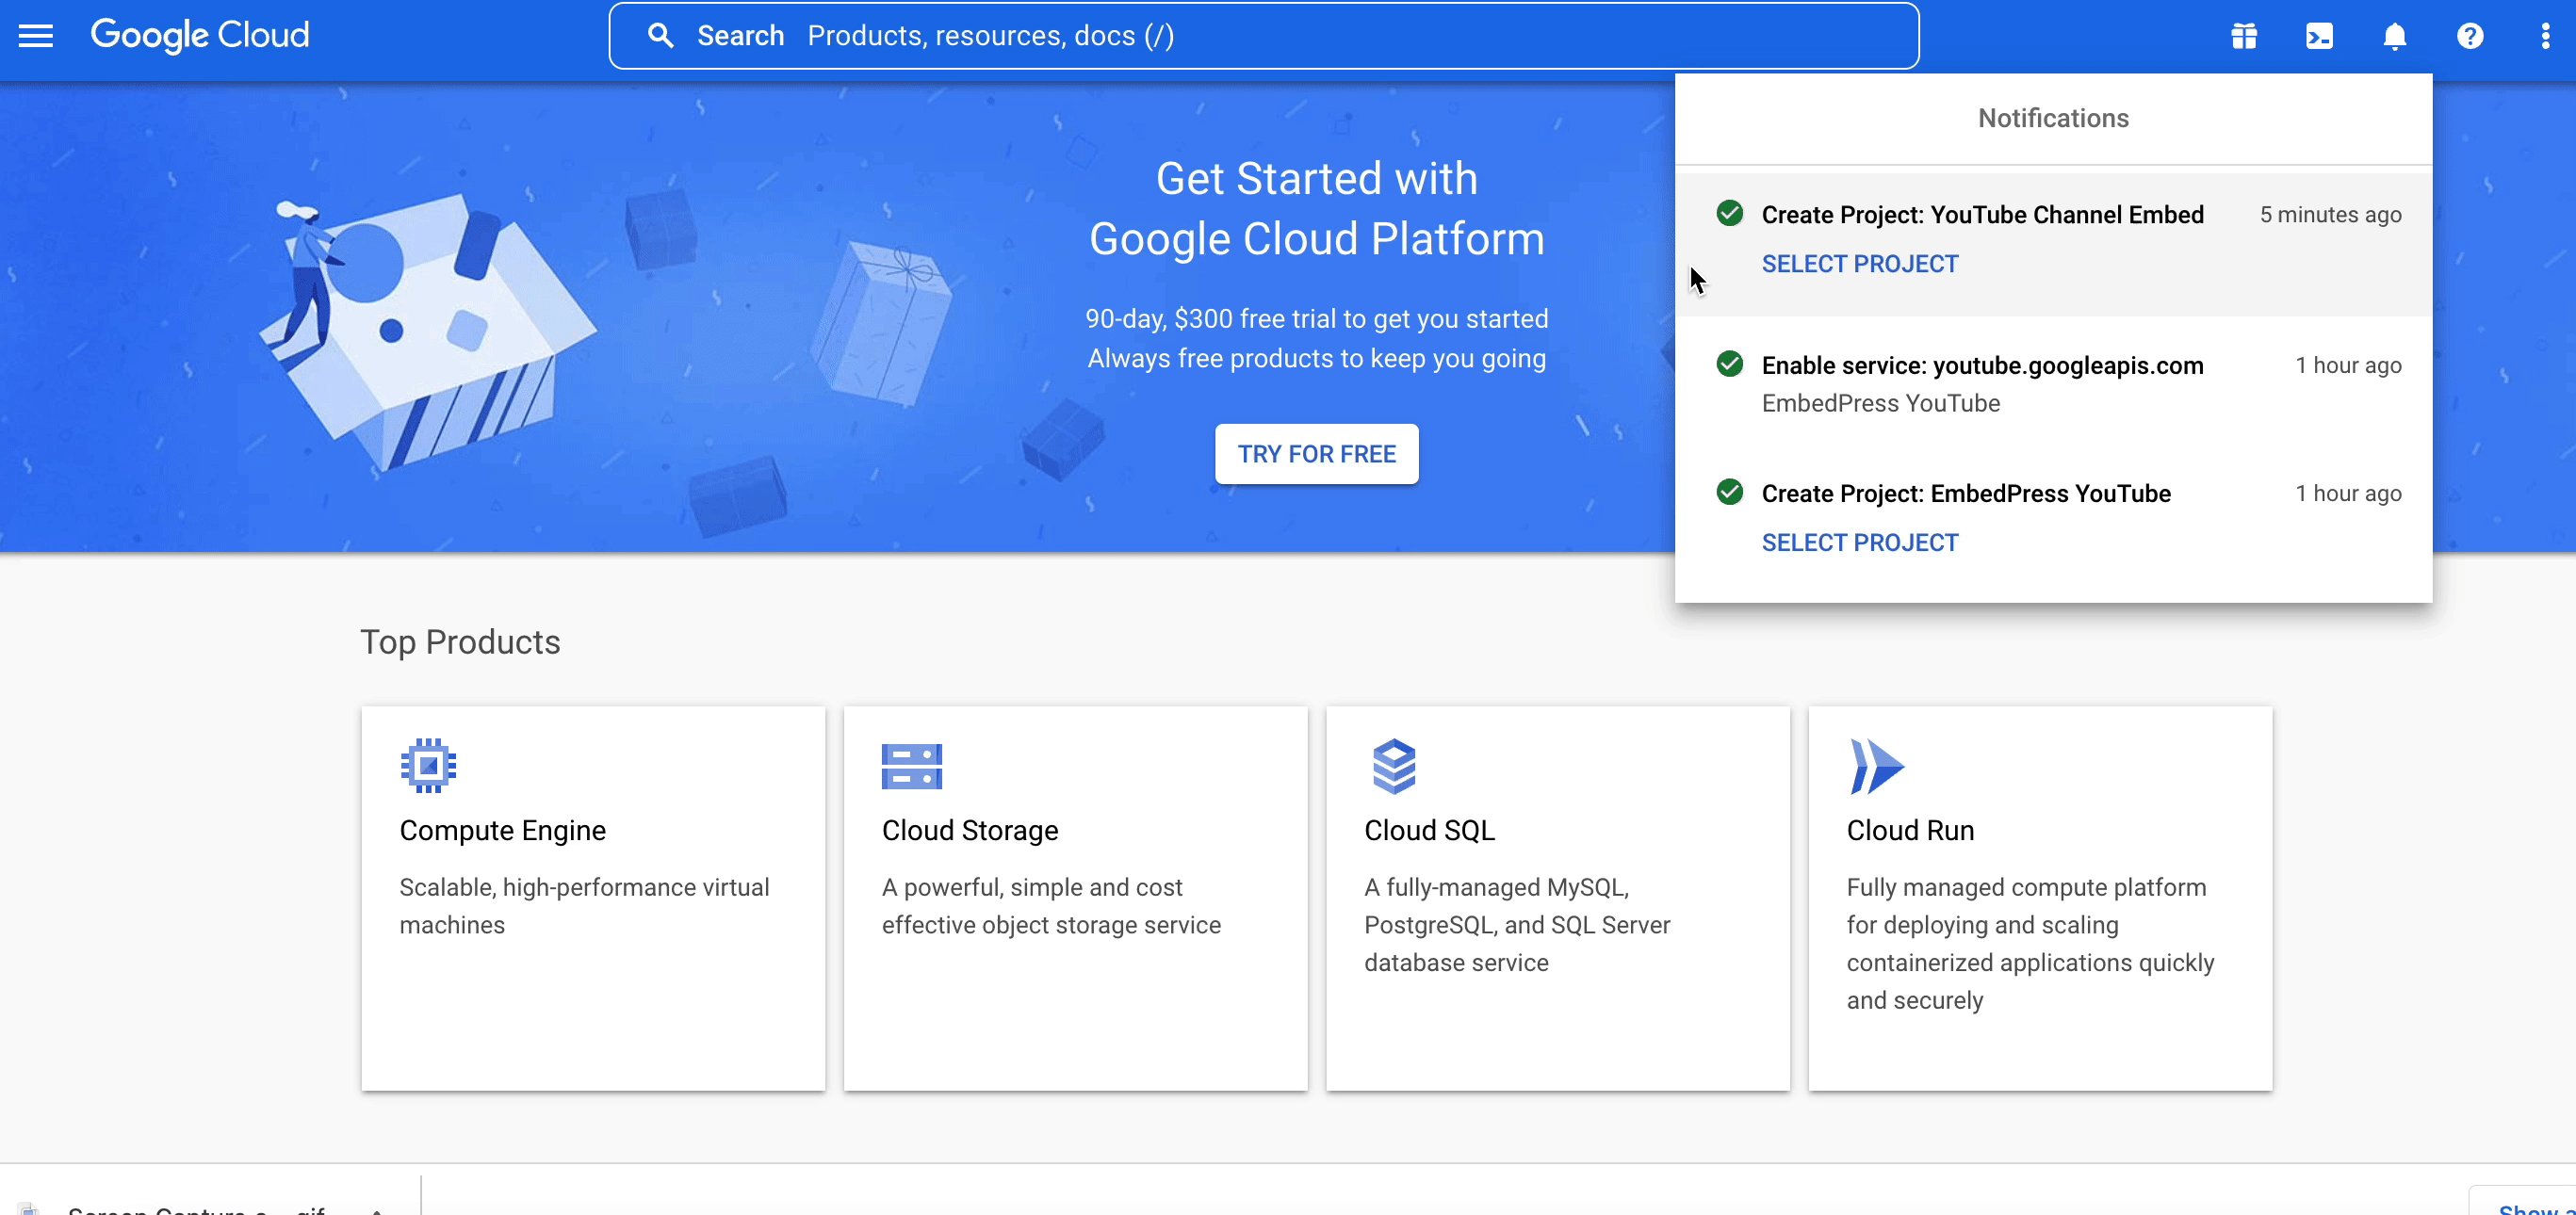The width and height of the screenshot is (2576, 1215).
Task: Click the Notifications panel heading
Action: [x=2053, y=118]
